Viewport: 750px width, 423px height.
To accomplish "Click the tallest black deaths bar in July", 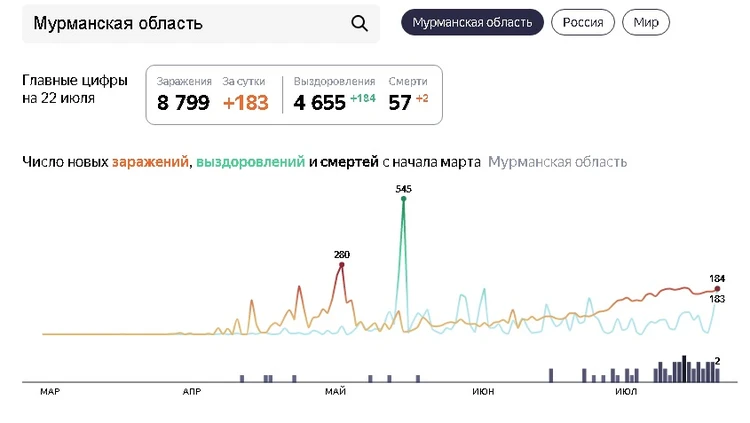I will pyautogui.click(x=684, y=368).
